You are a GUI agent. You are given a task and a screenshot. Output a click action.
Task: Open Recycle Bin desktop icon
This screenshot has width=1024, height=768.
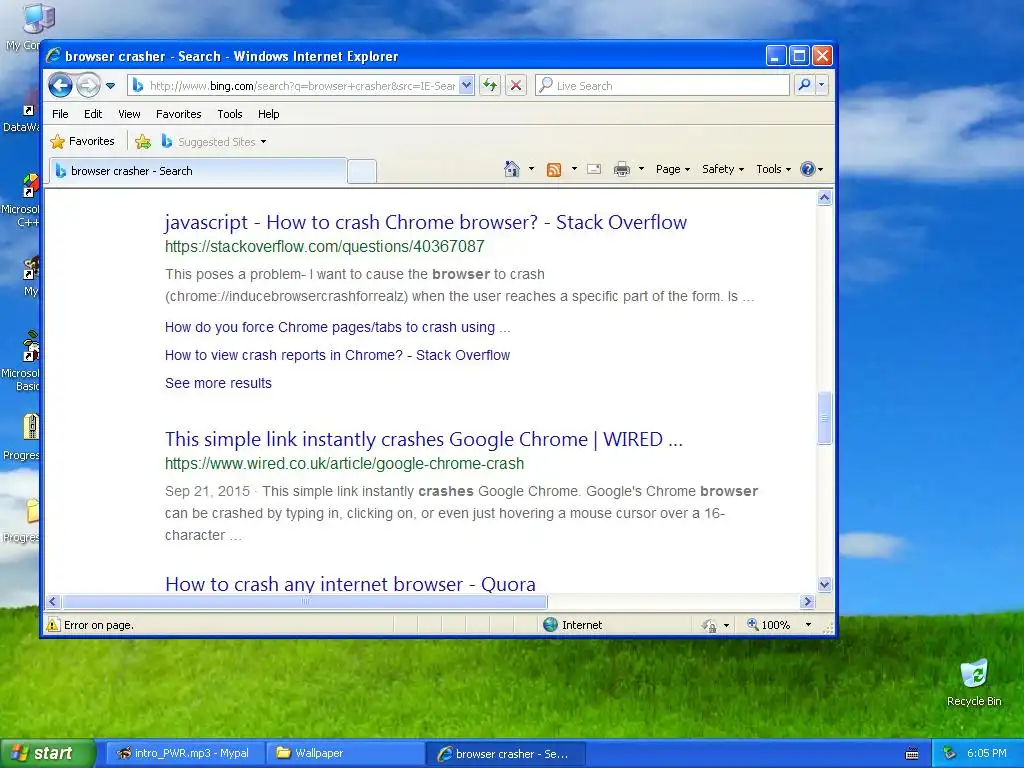(974, 682)
